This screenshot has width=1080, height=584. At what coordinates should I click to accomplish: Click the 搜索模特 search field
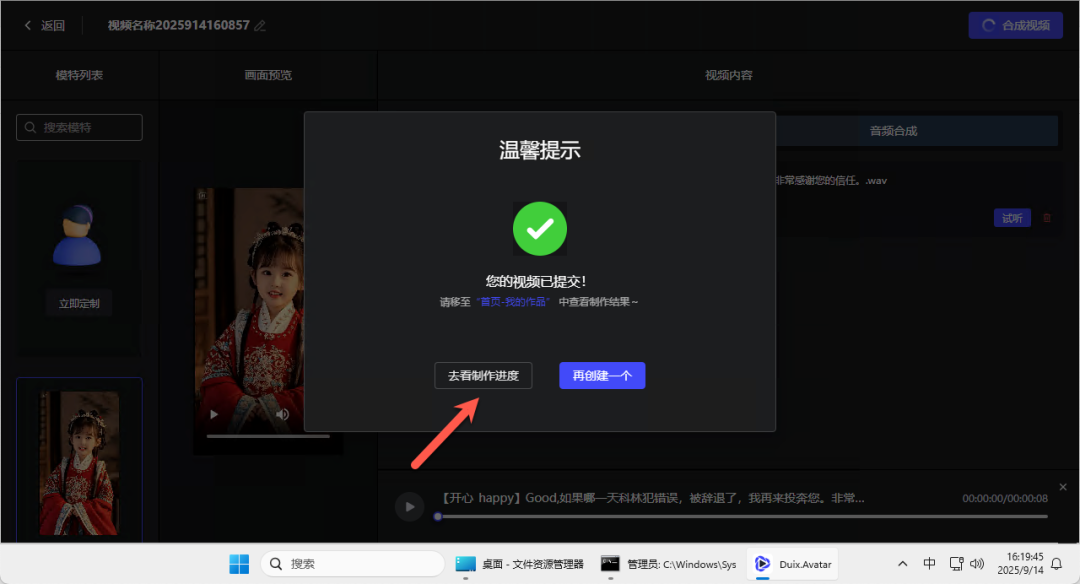coord(79,128)
